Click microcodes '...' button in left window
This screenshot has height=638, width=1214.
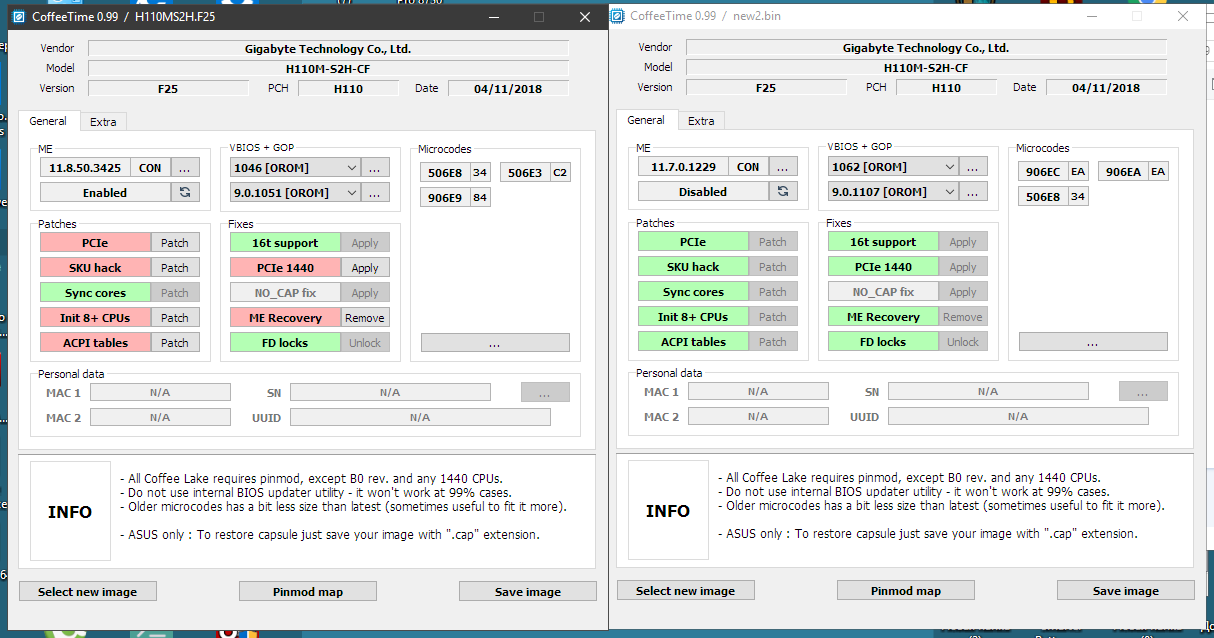click(x=495, y=343)
